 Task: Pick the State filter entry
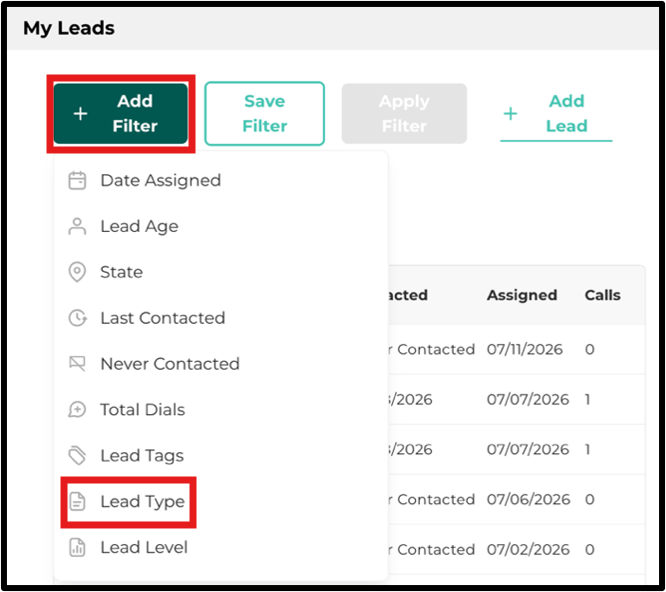coord(121,272)
